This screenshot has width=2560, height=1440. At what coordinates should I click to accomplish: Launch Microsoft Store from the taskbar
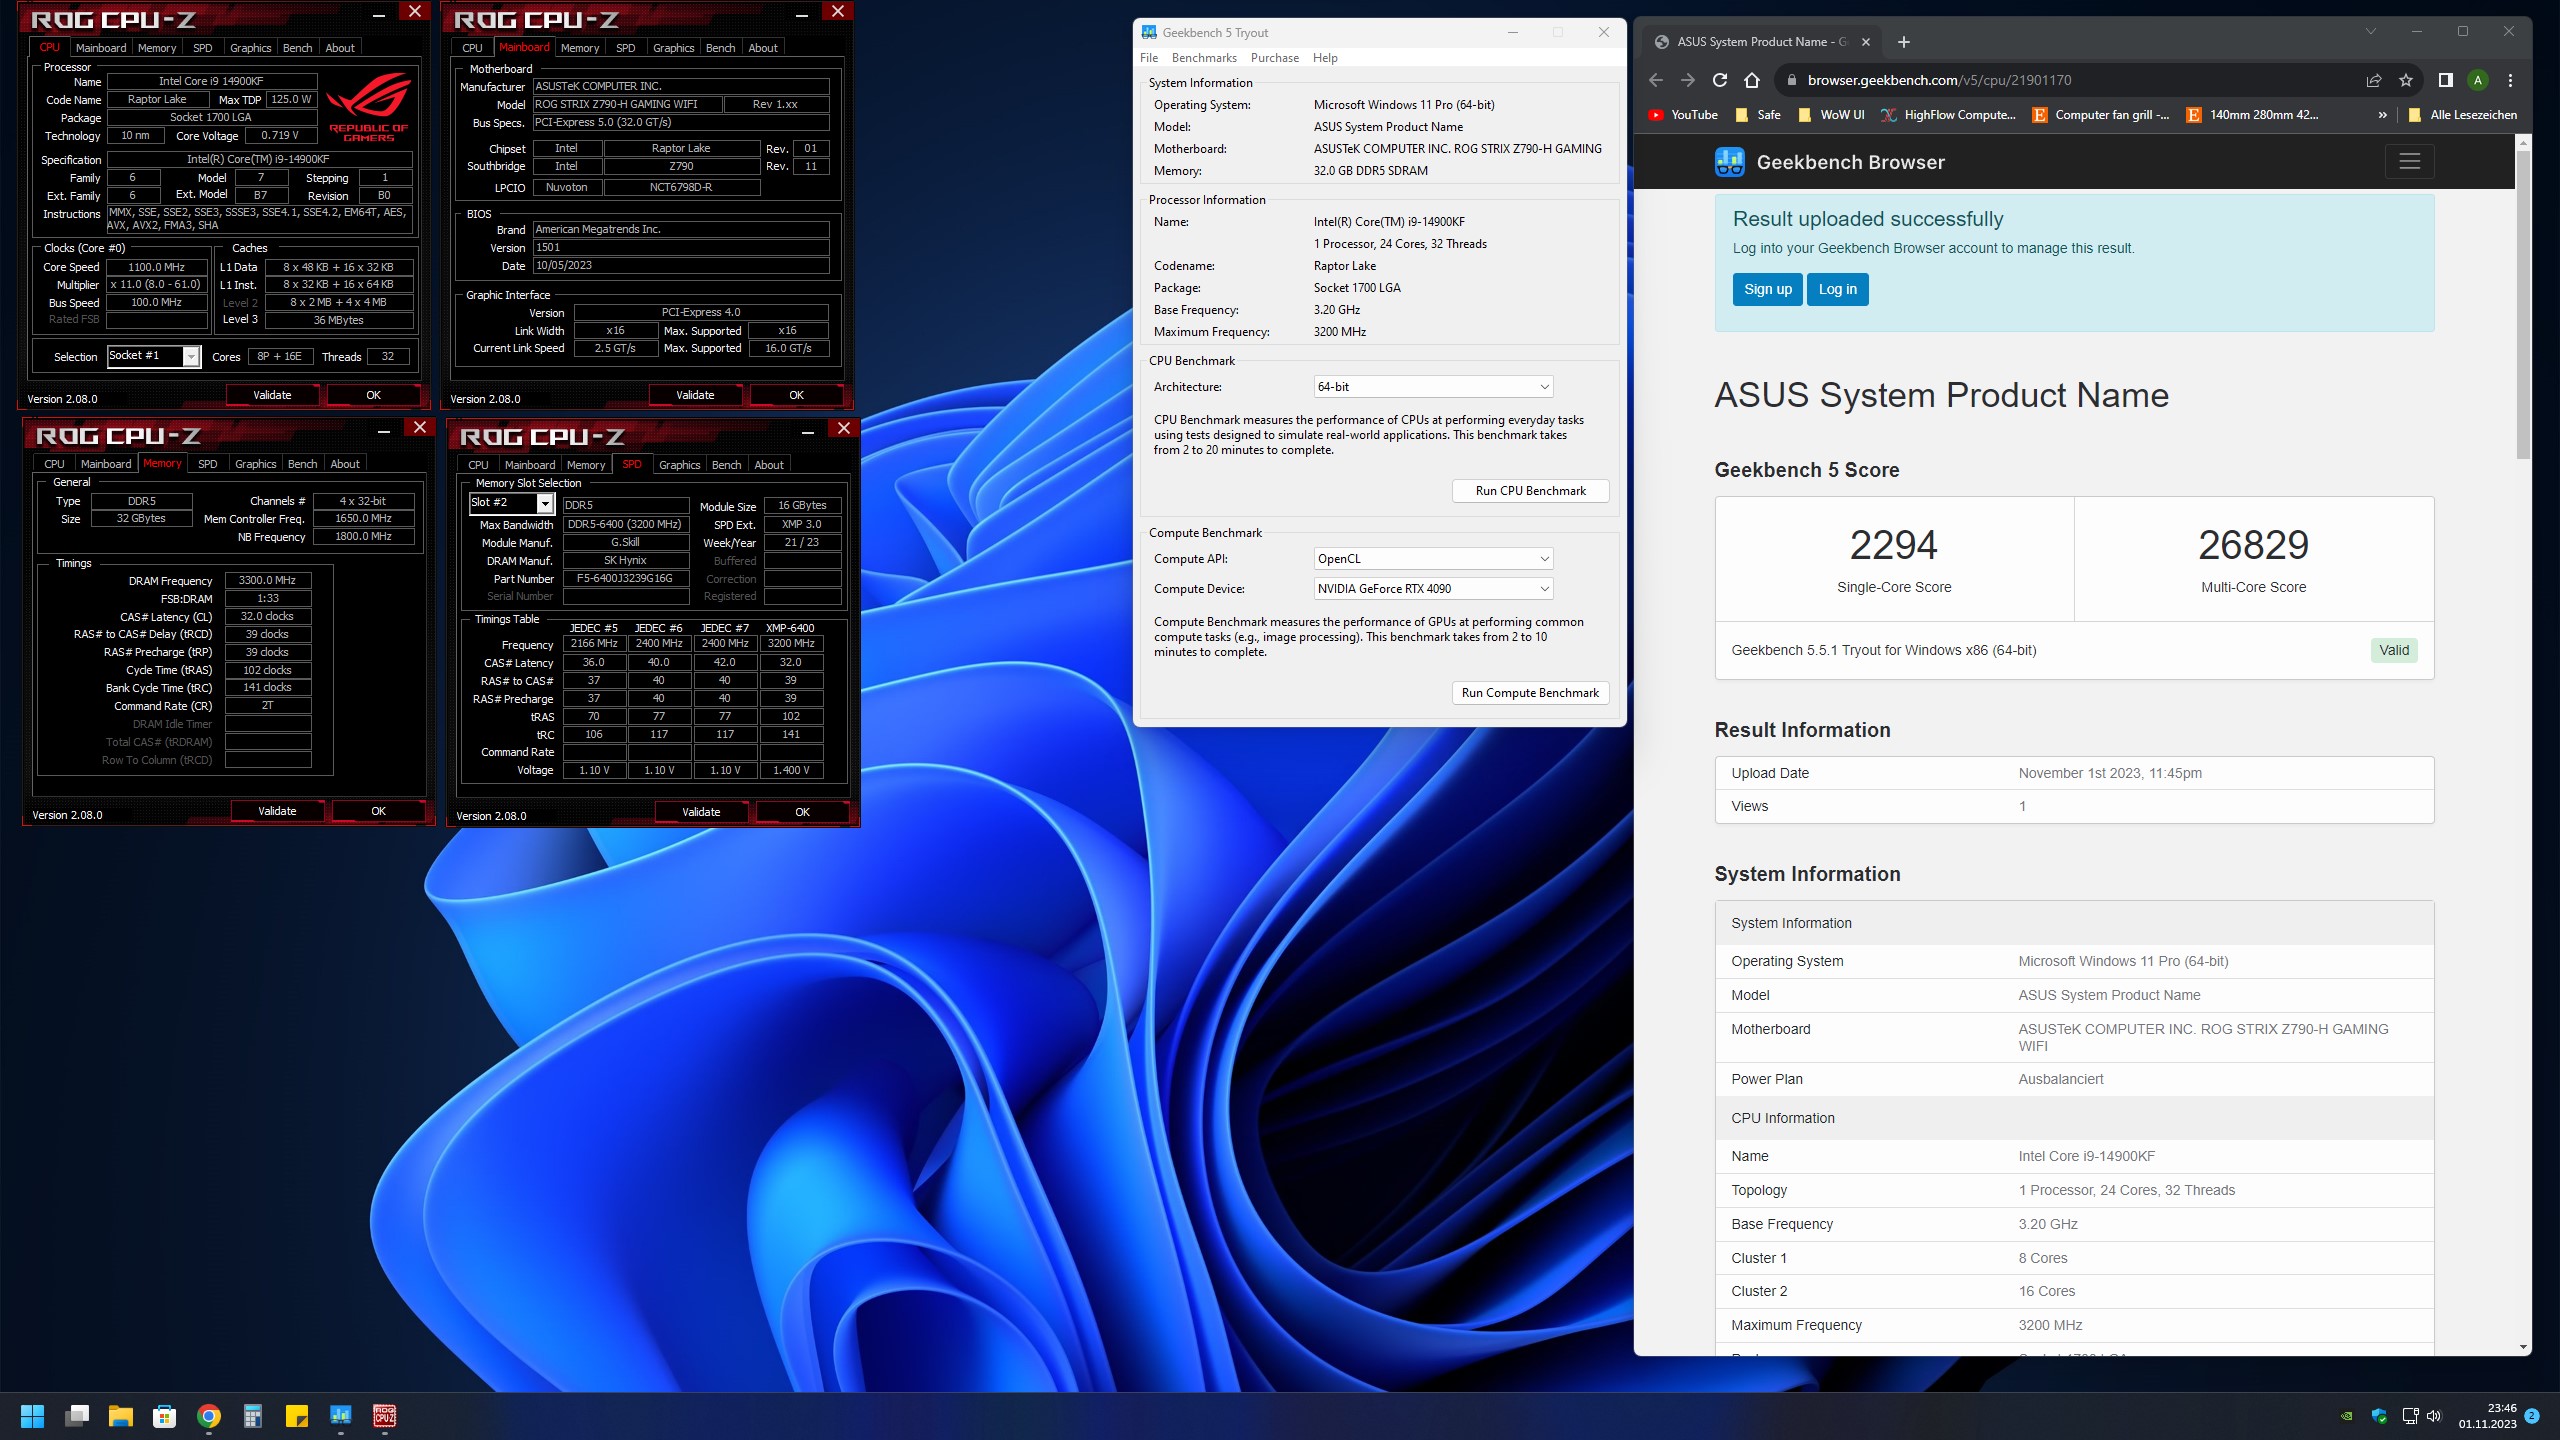click(x=165, y=1416)
